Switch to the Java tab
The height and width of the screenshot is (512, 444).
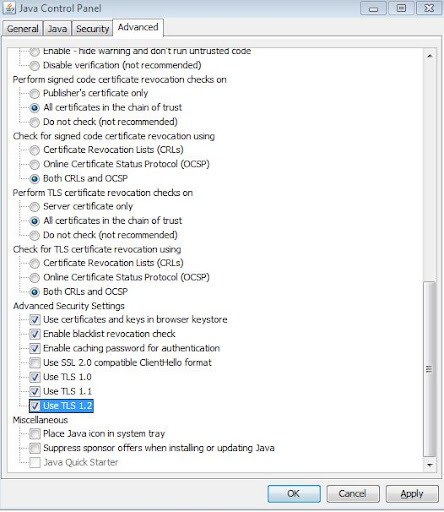(x=57, y=29)
